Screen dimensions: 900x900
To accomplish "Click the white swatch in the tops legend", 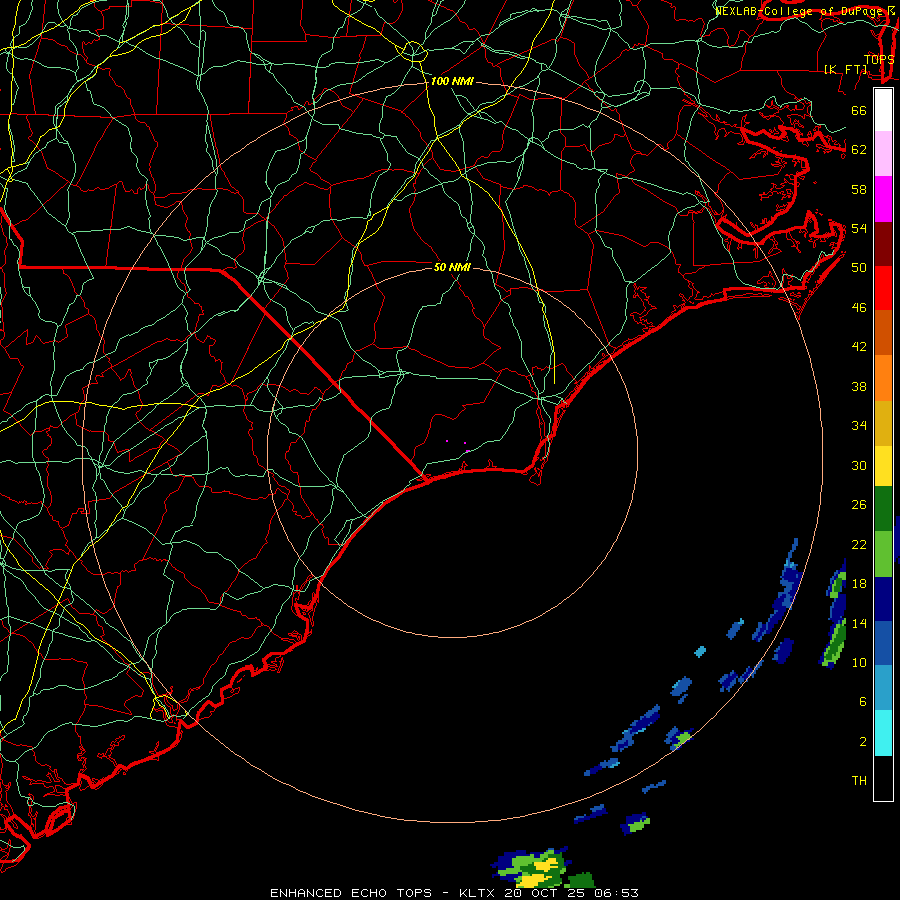I will (x=883, y=110).
